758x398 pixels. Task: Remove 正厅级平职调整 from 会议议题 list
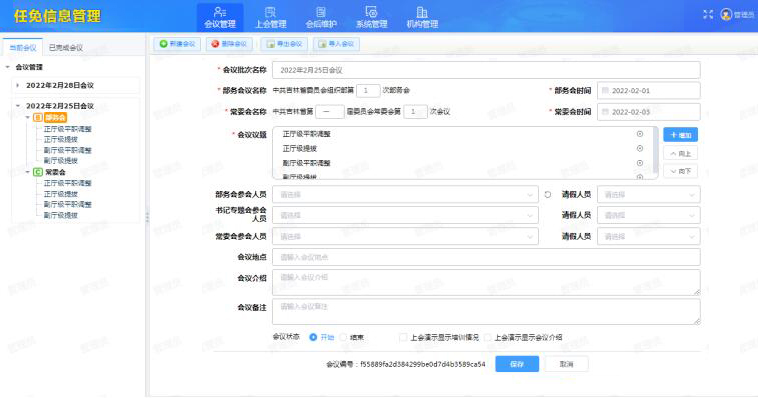[x=640, y=134]
